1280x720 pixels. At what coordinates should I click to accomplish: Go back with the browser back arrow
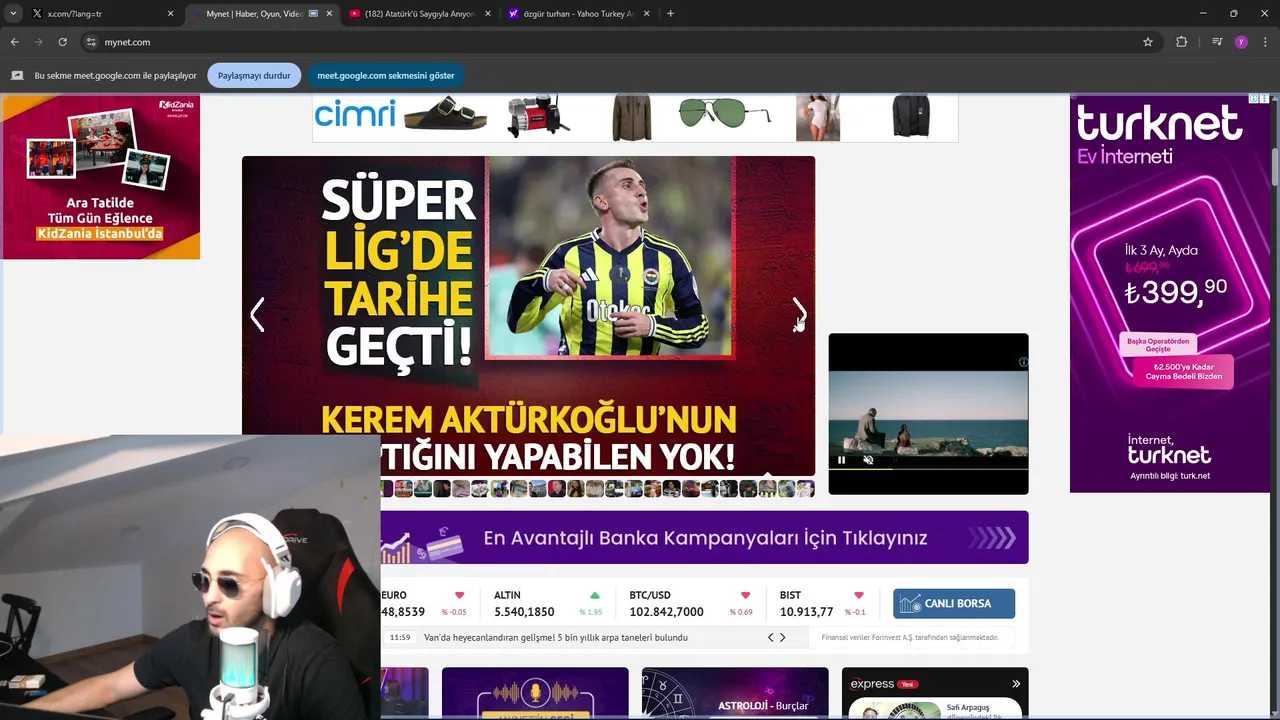14,42
